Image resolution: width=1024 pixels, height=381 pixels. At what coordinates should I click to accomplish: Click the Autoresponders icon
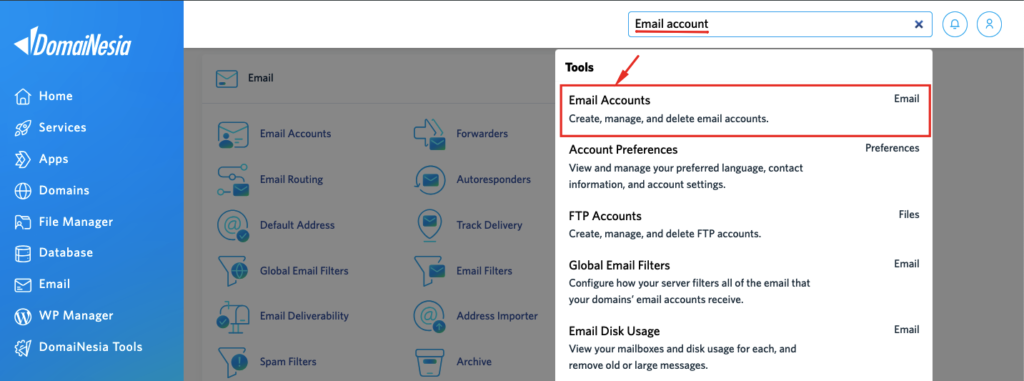(x=429, y=180)
